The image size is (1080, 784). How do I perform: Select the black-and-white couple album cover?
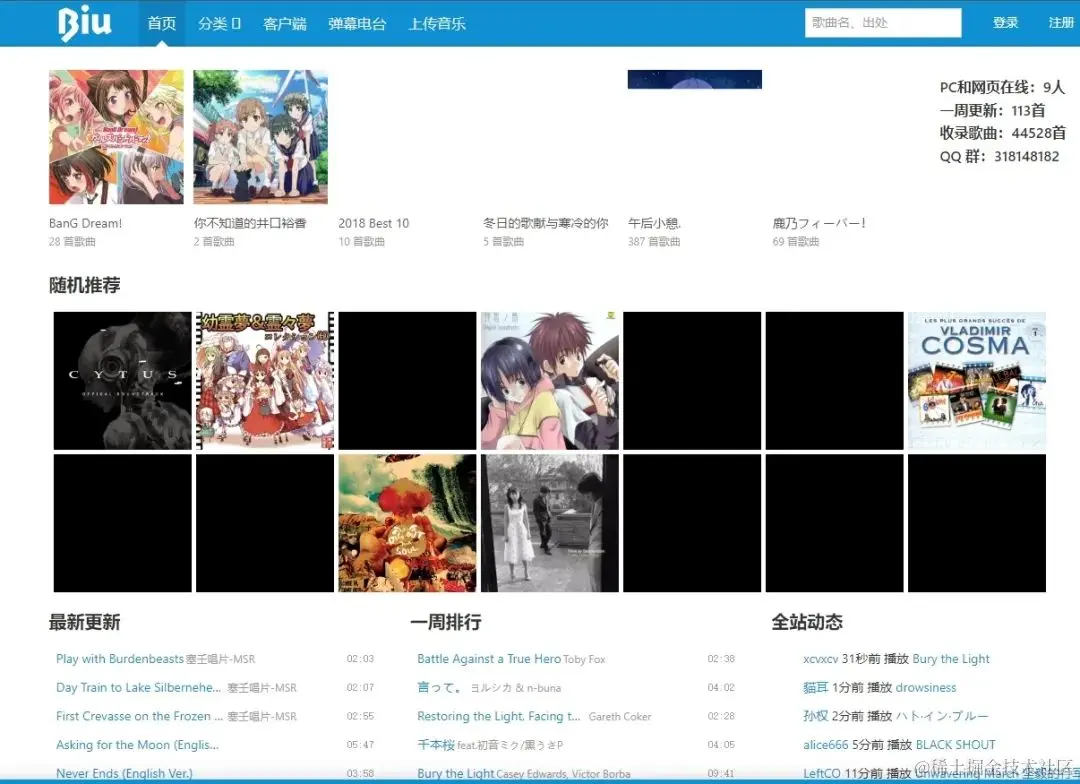(550, 523)
